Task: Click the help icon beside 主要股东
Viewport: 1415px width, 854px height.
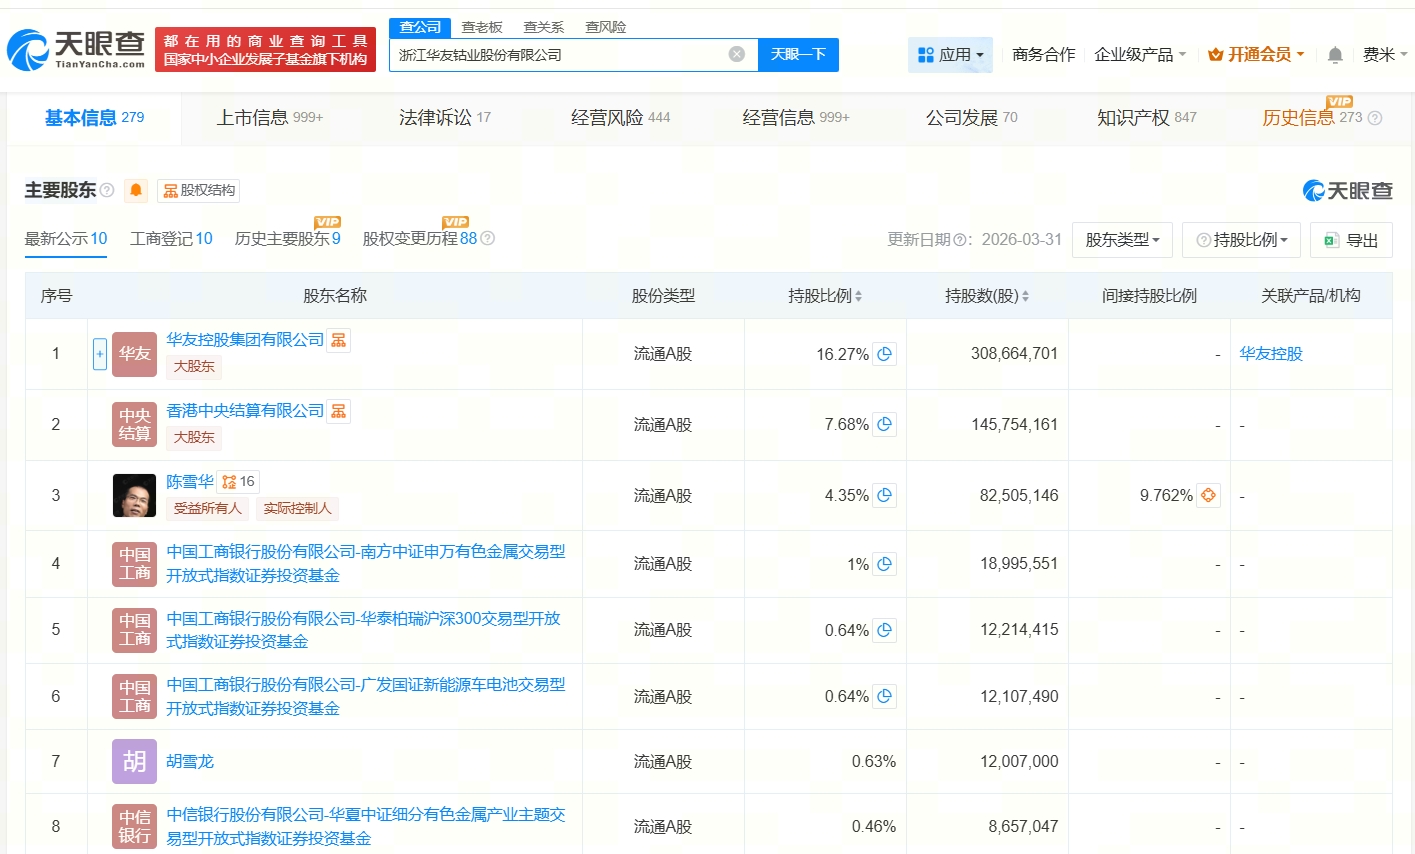Action: click(107, 190)
